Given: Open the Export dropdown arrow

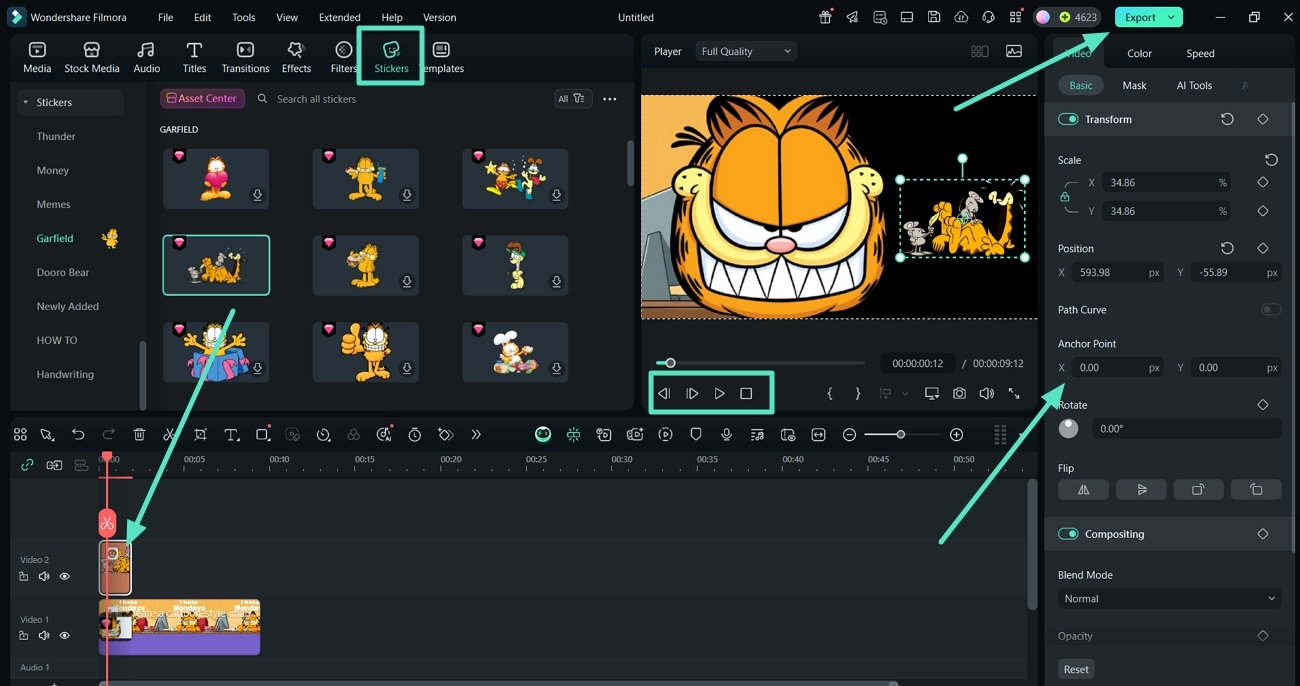Looking at the screenshot, I should tap(1171, 17).
